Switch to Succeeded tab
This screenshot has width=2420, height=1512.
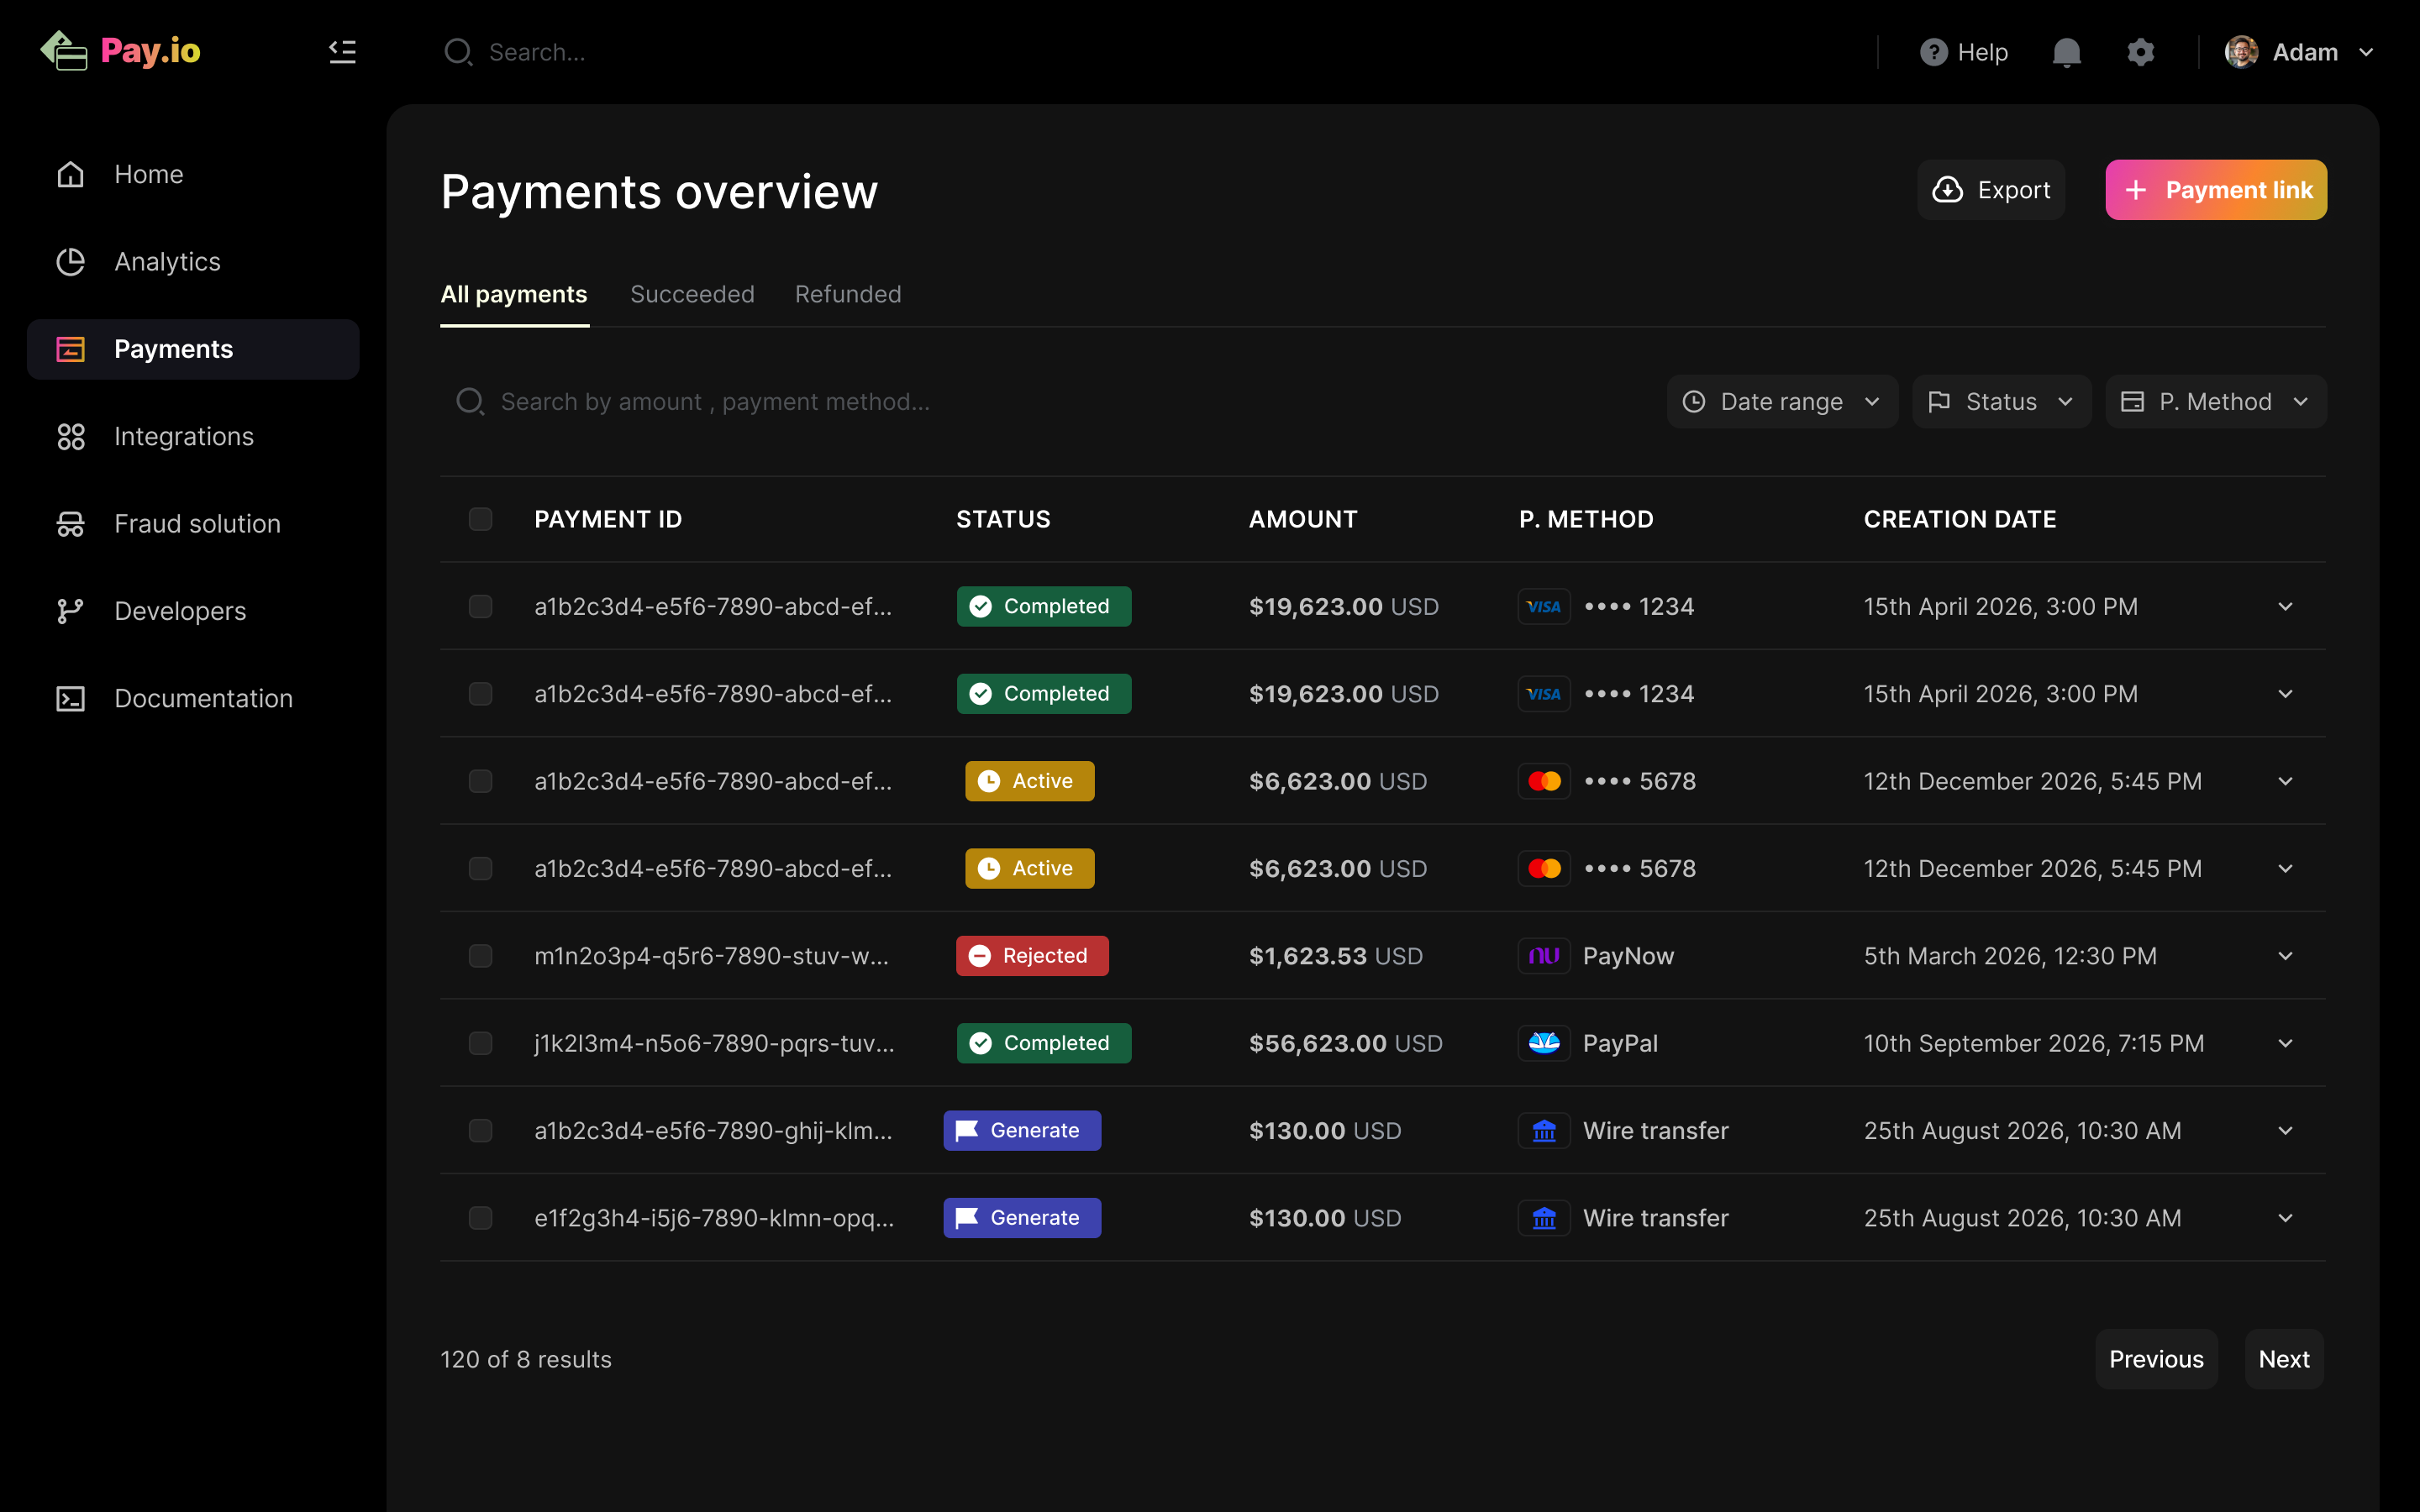click(x=692, y=295)
